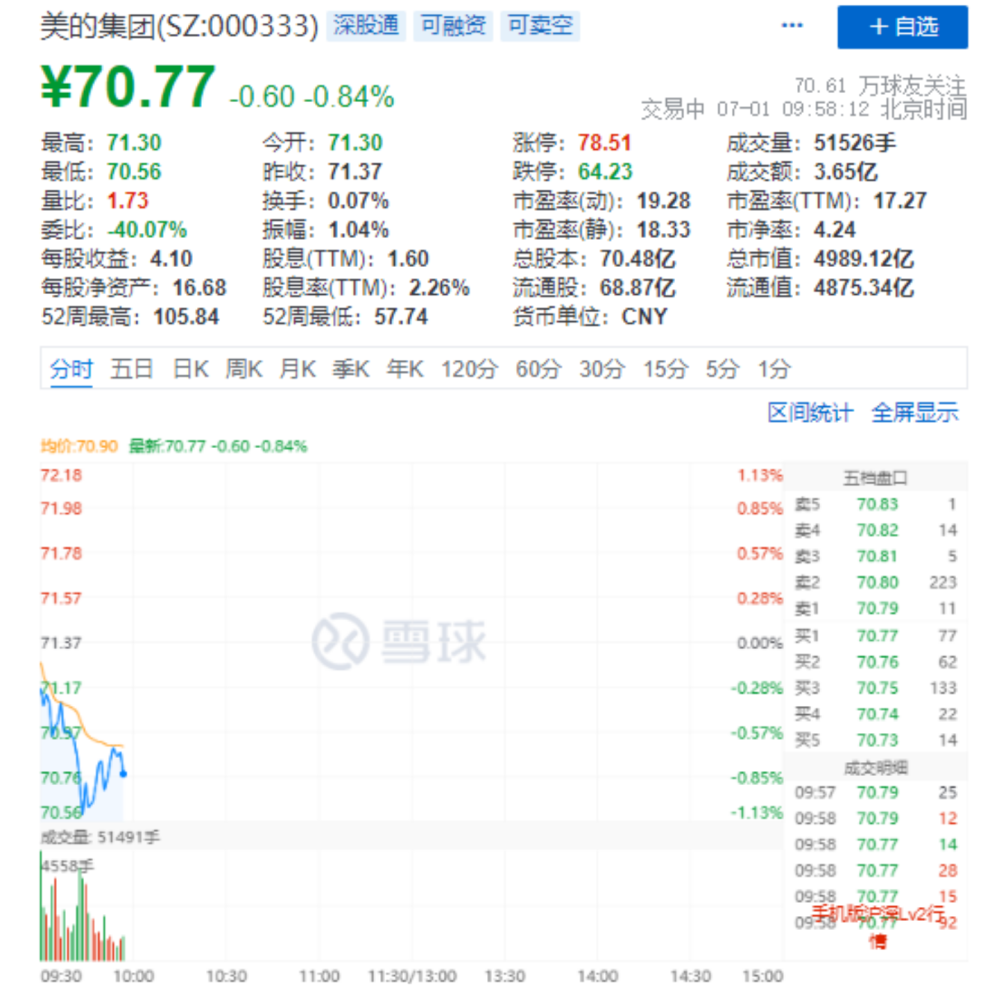Click the 可融资 tag
Viewport: 999px width, 1000px height.
[x=453, y=26]
